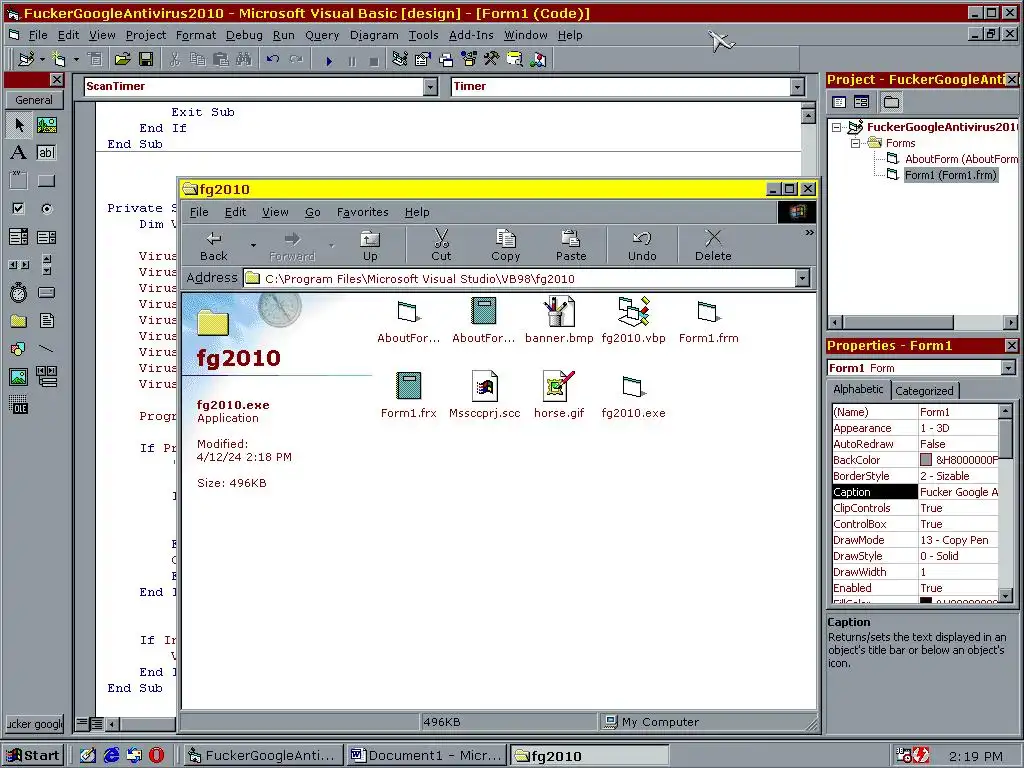The height and width of the screenshot is (768, 1024).
Task: Open the Go menu in fg2010 window
Action: point(313,212)
